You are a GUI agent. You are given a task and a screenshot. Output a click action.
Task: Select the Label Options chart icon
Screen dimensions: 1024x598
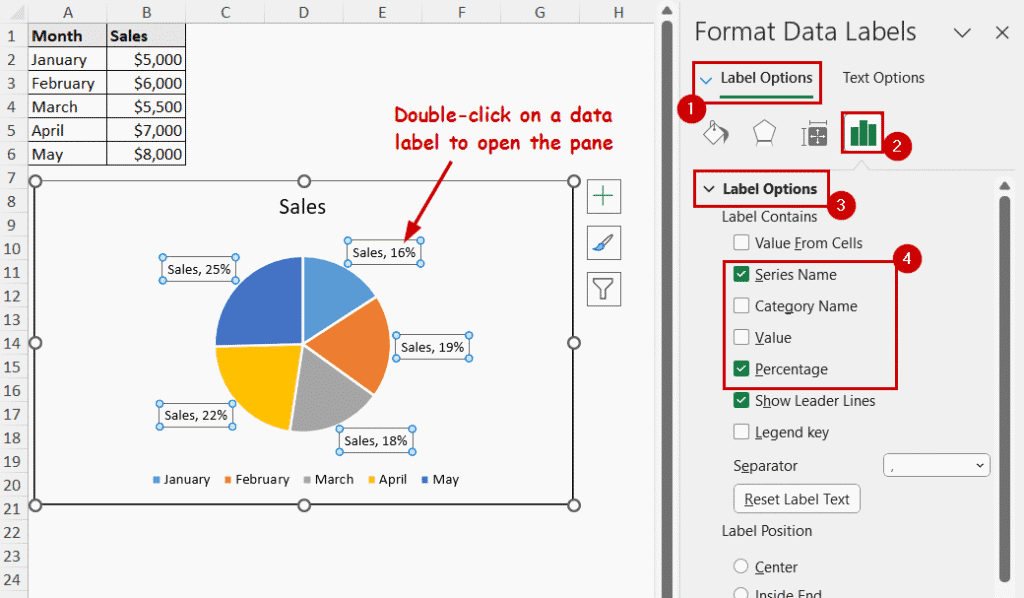(x=861, y=131)
